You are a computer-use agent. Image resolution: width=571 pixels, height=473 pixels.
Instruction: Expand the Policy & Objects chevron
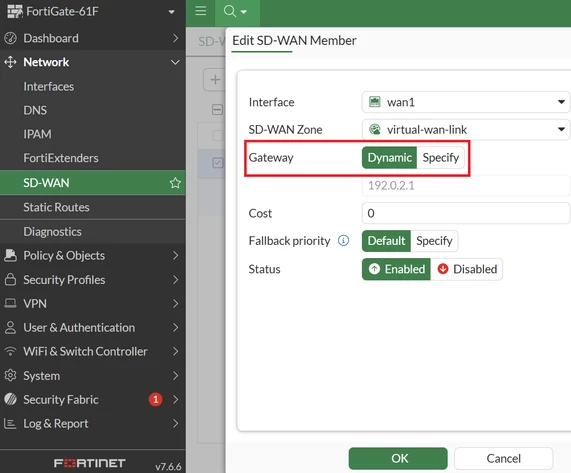175,256
